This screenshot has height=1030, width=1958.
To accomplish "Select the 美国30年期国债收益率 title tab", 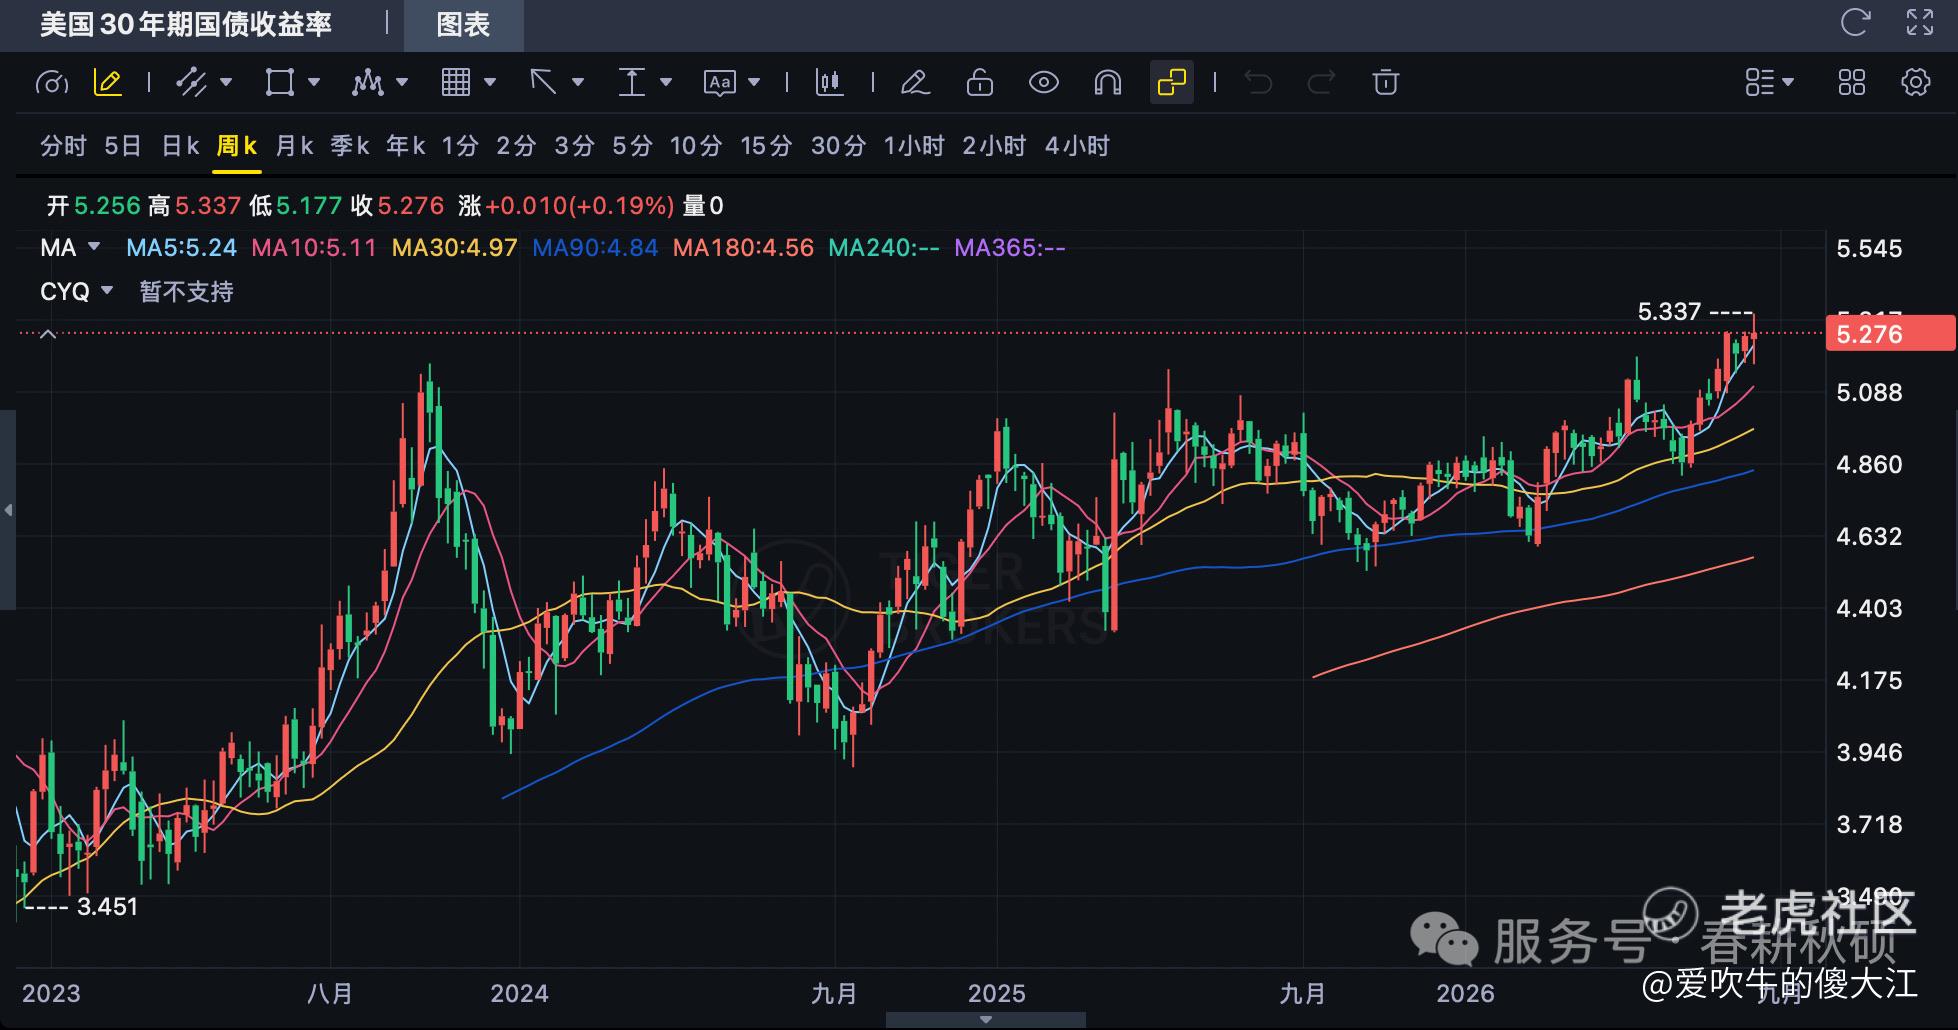I will tap(186, 25).
